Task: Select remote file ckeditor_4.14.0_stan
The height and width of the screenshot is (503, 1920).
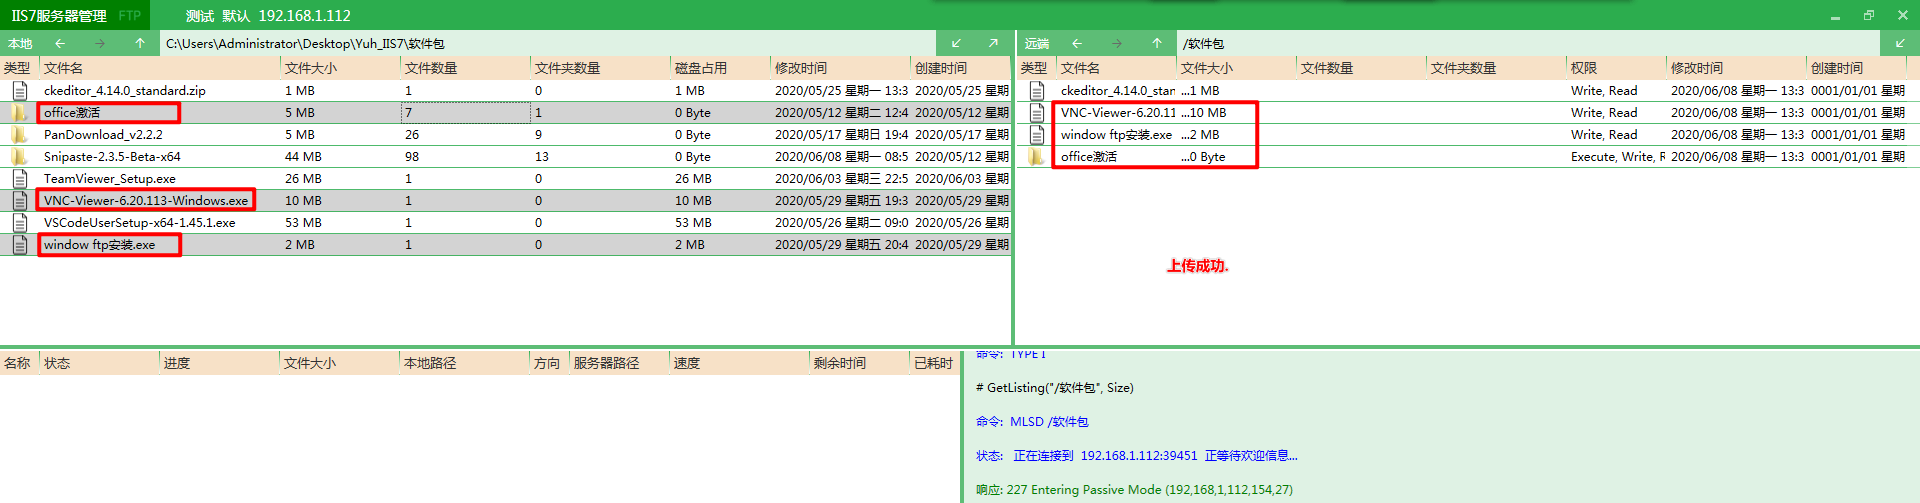Action: click(x=1118, y=90)
